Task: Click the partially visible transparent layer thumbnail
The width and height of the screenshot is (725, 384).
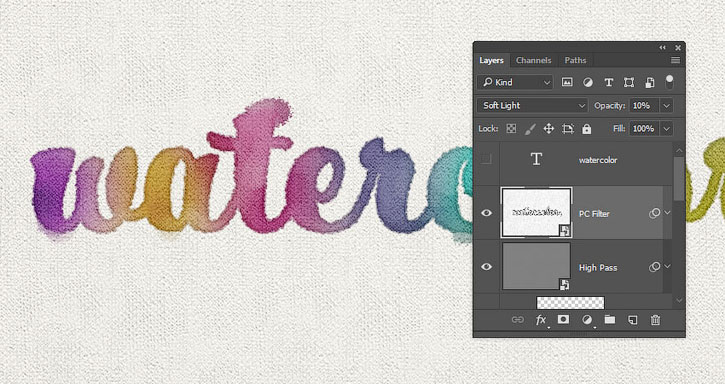Action: (570, 303)
